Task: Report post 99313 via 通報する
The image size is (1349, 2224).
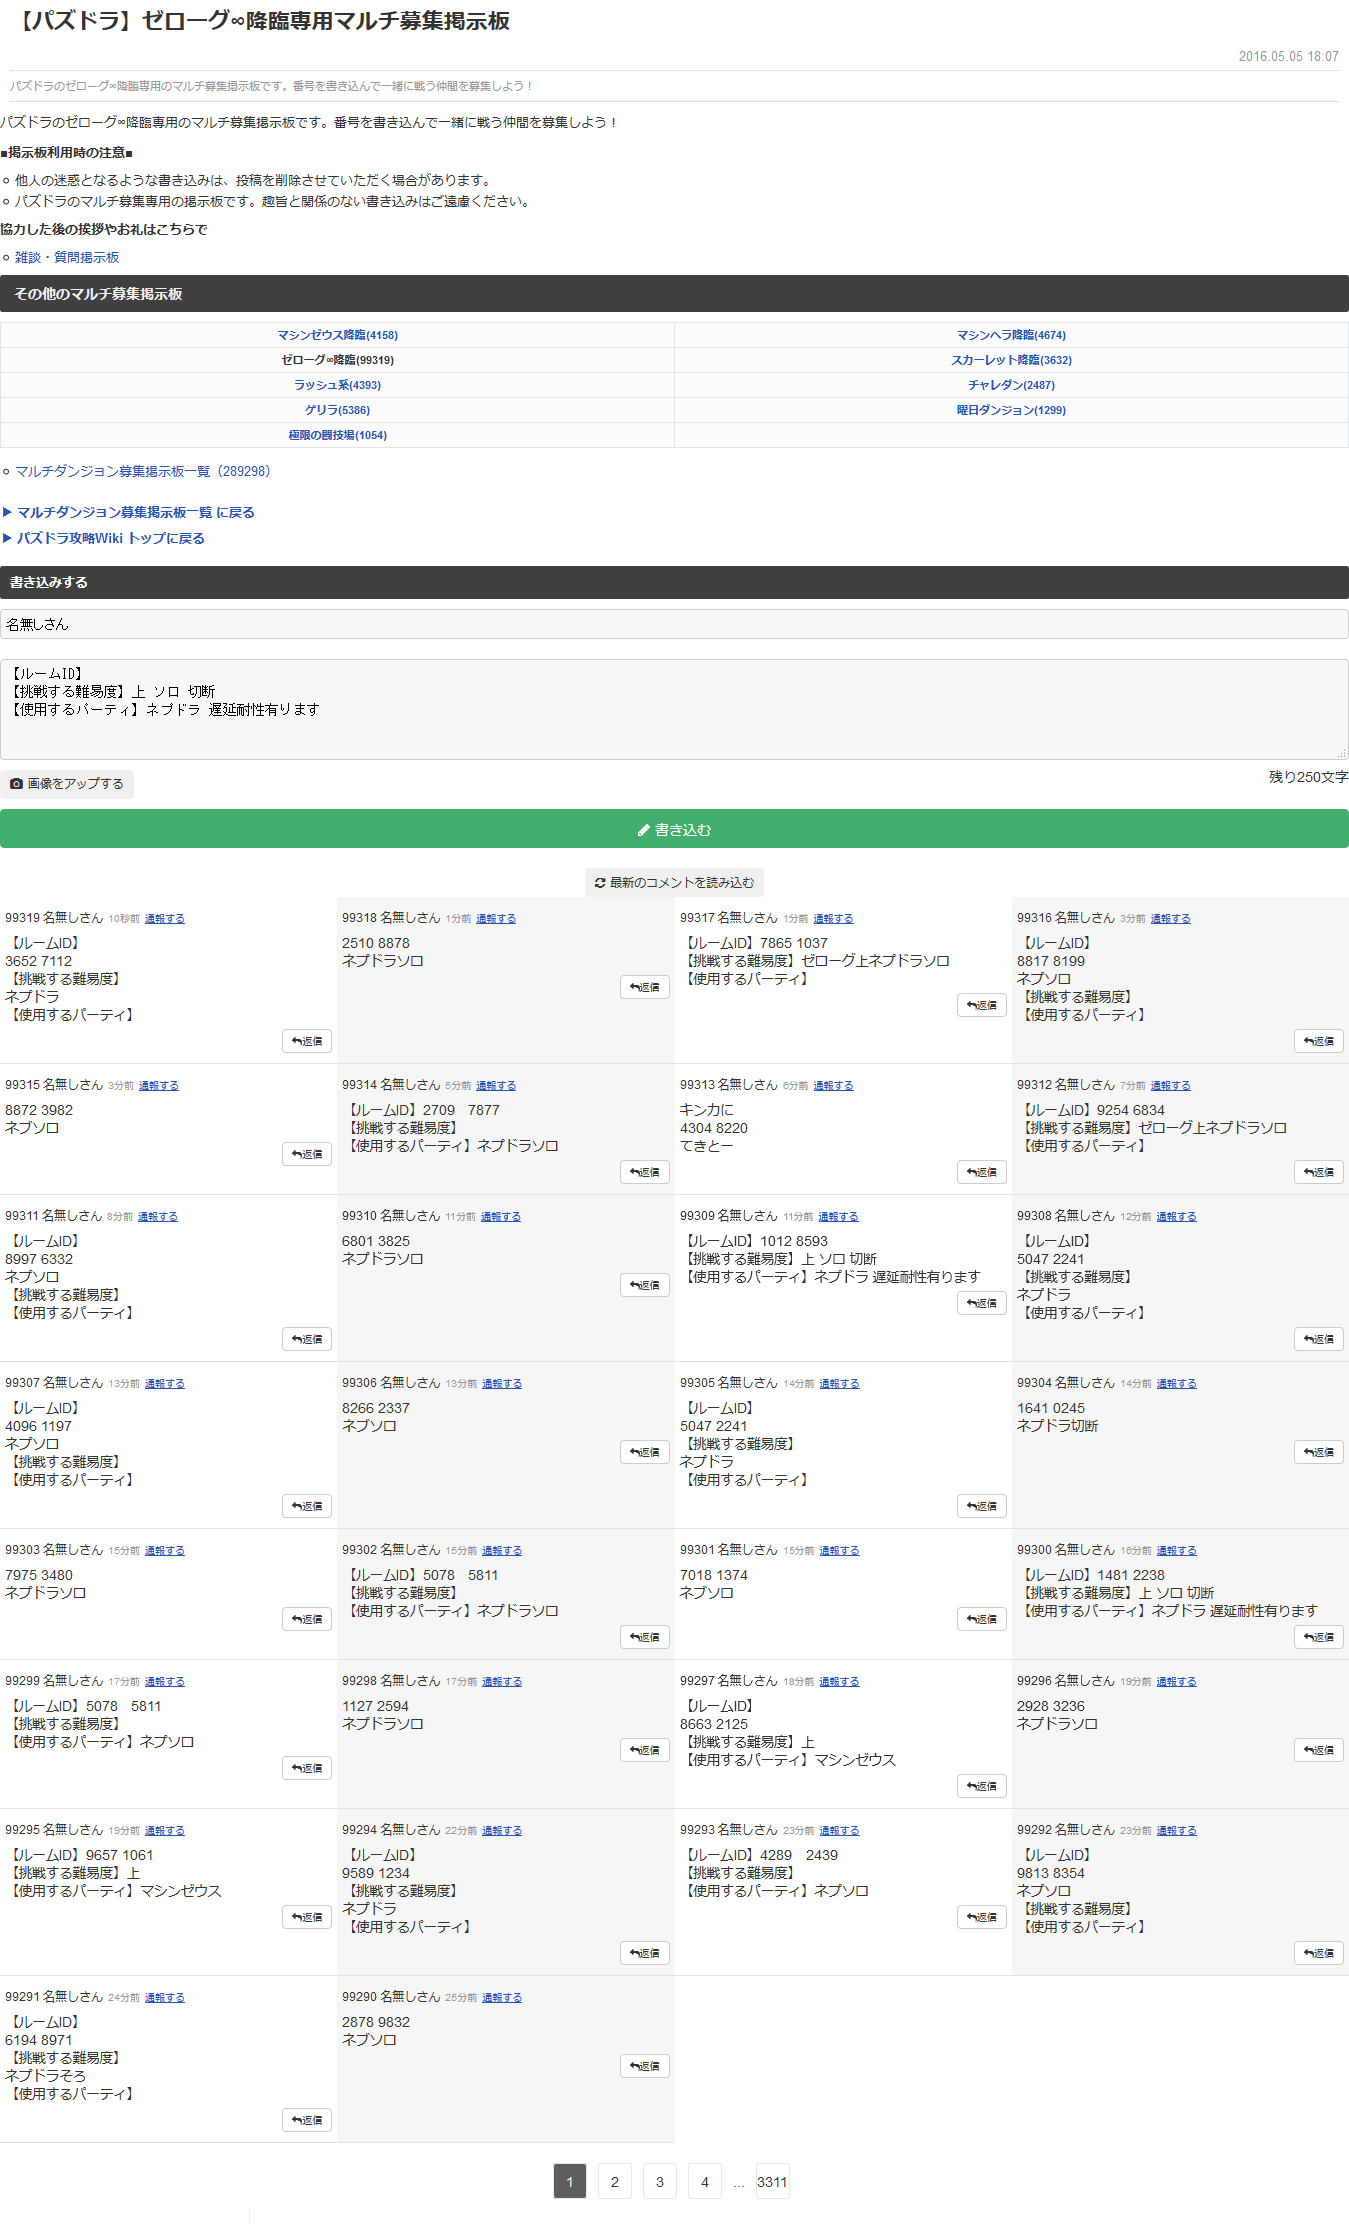Action: (x=833, y=1086)
